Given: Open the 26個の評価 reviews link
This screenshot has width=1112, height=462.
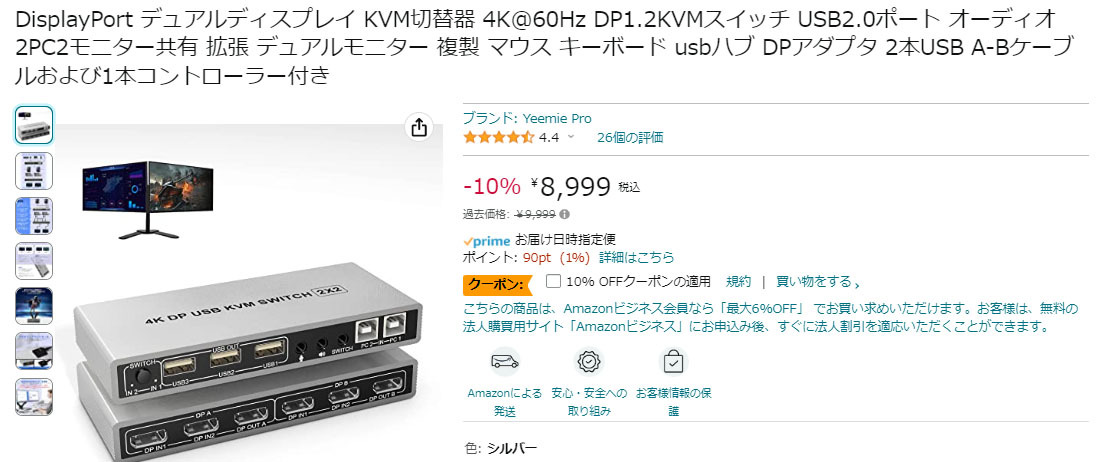Looking at the screenshot, I should tap(630, 138).
